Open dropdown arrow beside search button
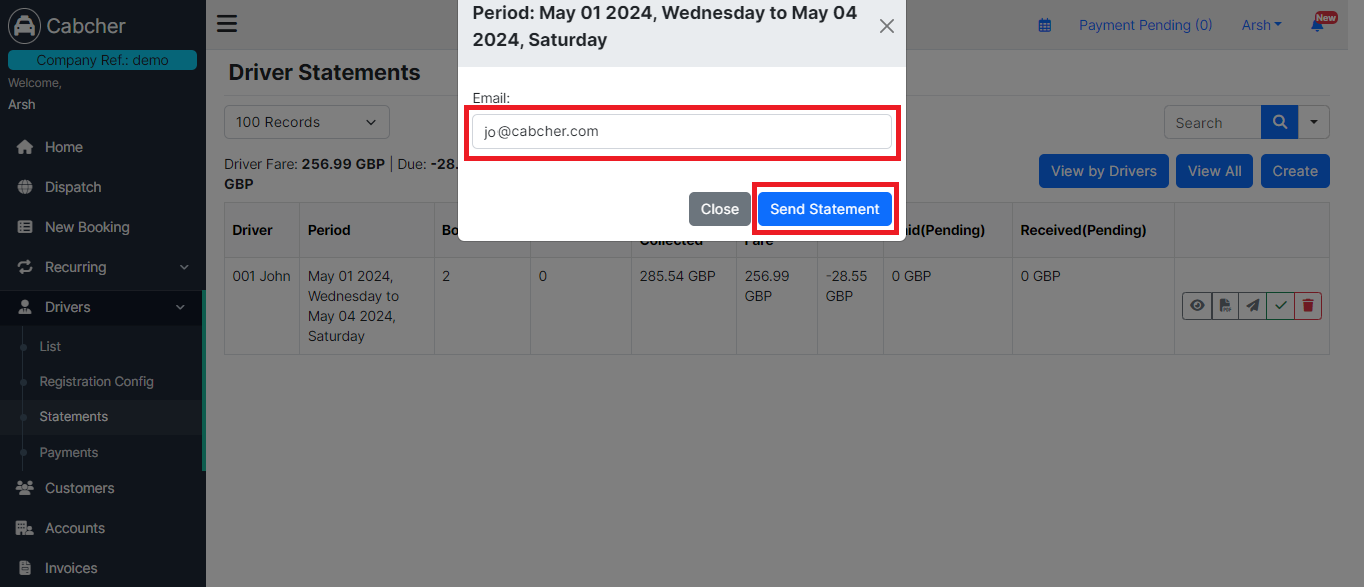This screenshot has width=1364, height=587. coord(1314,122)
